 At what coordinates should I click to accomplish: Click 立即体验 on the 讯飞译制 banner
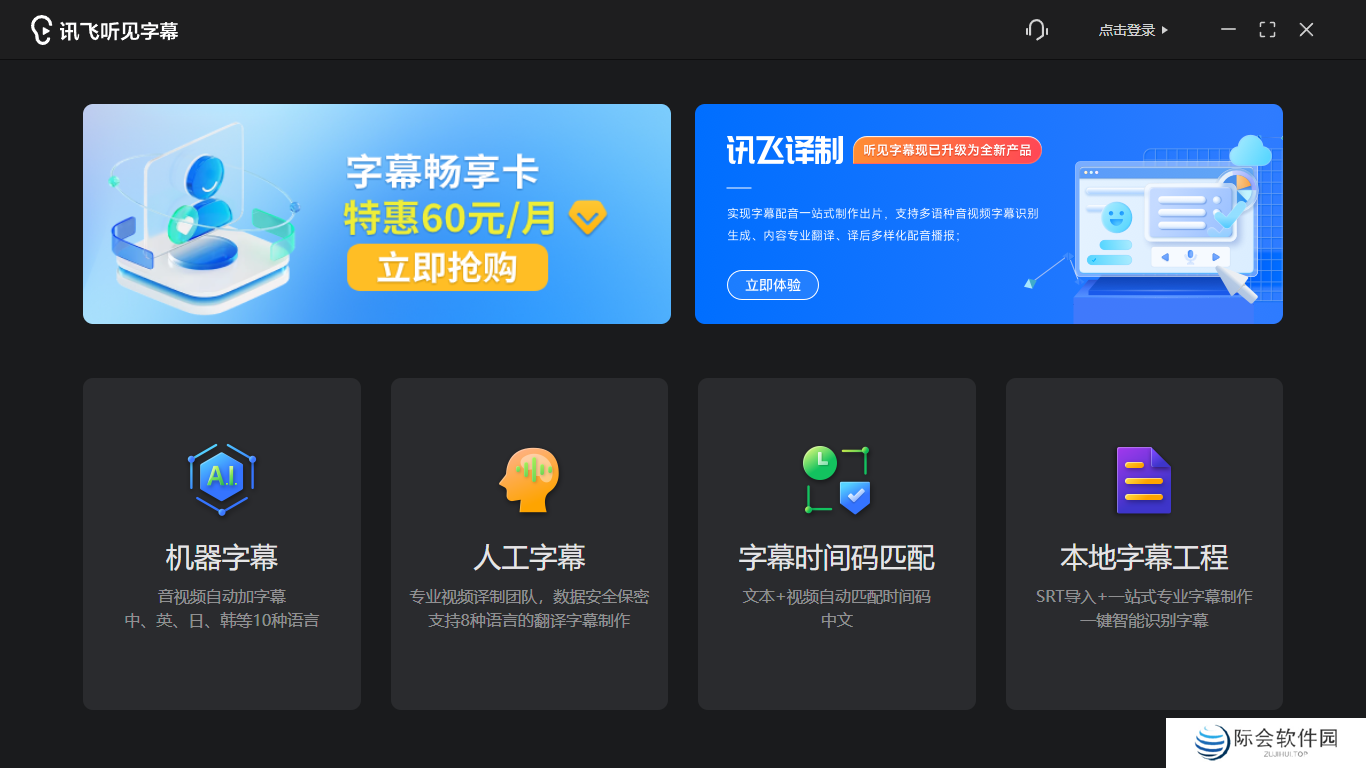772,284
